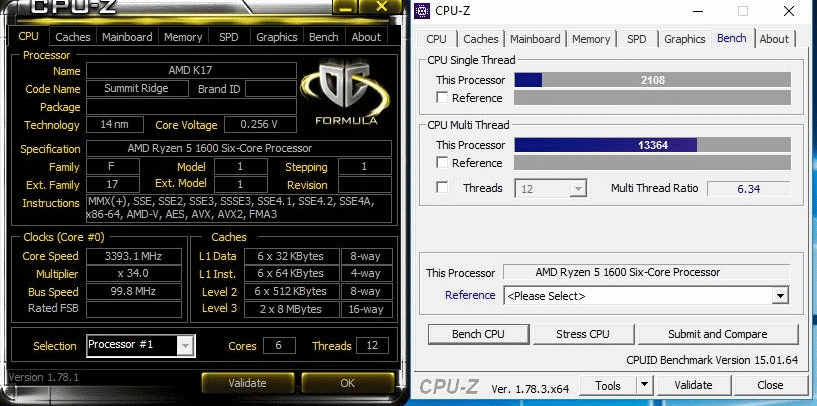Click Submit and Compare button
817x406 pixels.
coord(717,334)
